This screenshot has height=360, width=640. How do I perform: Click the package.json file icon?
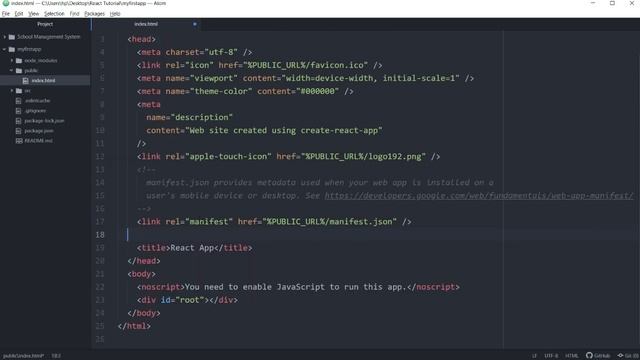click(18, 131)
